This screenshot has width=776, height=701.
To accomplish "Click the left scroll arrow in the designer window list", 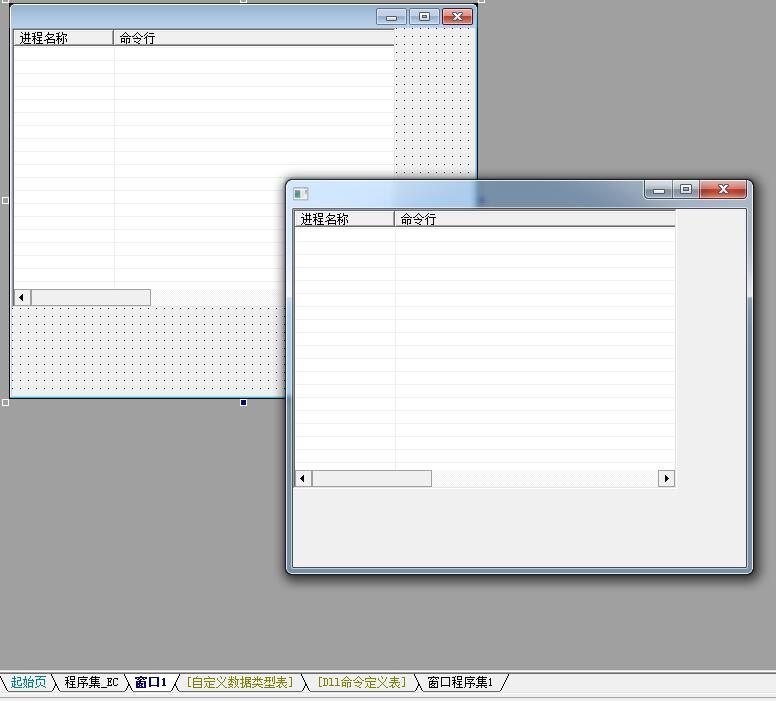I will point(22,298).
